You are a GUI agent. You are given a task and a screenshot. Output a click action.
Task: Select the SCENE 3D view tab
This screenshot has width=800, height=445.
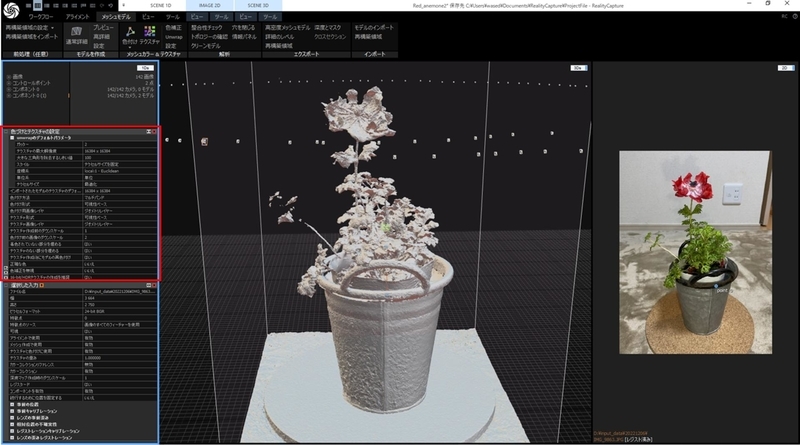[258, 6]
